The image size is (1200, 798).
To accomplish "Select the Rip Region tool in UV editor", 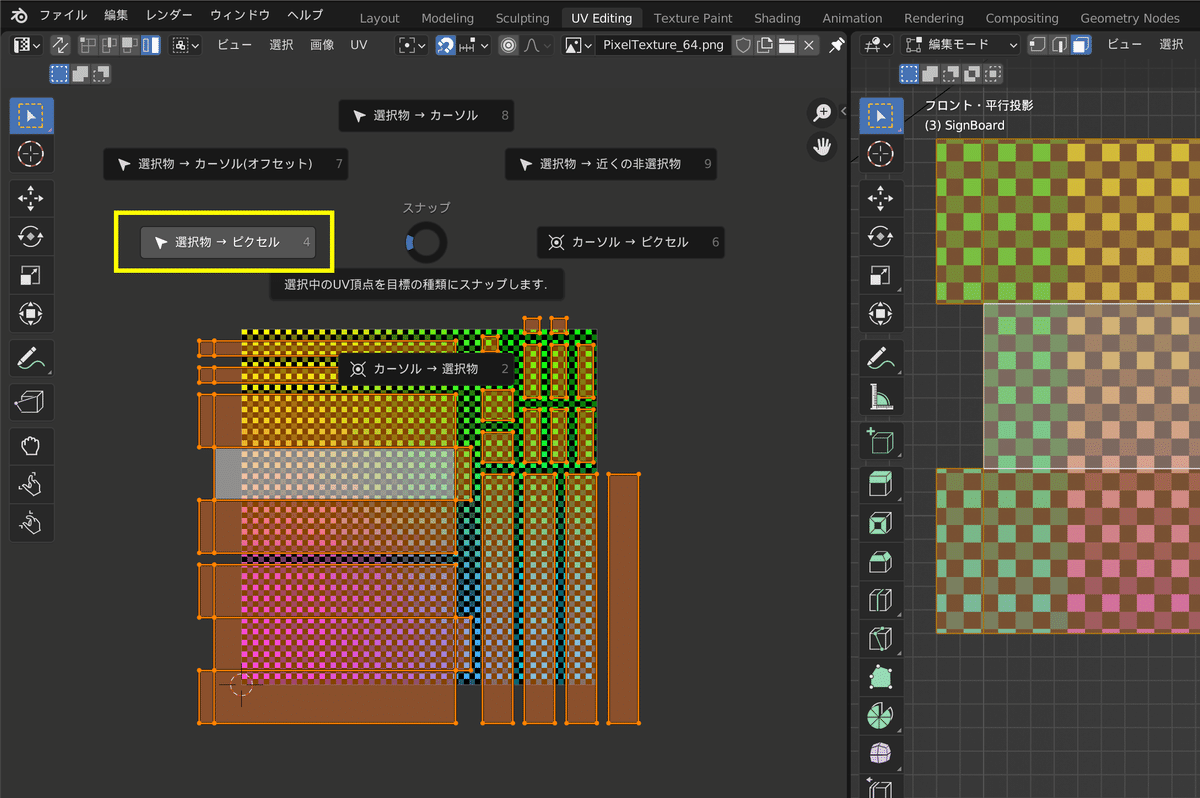I will point(31,402).
